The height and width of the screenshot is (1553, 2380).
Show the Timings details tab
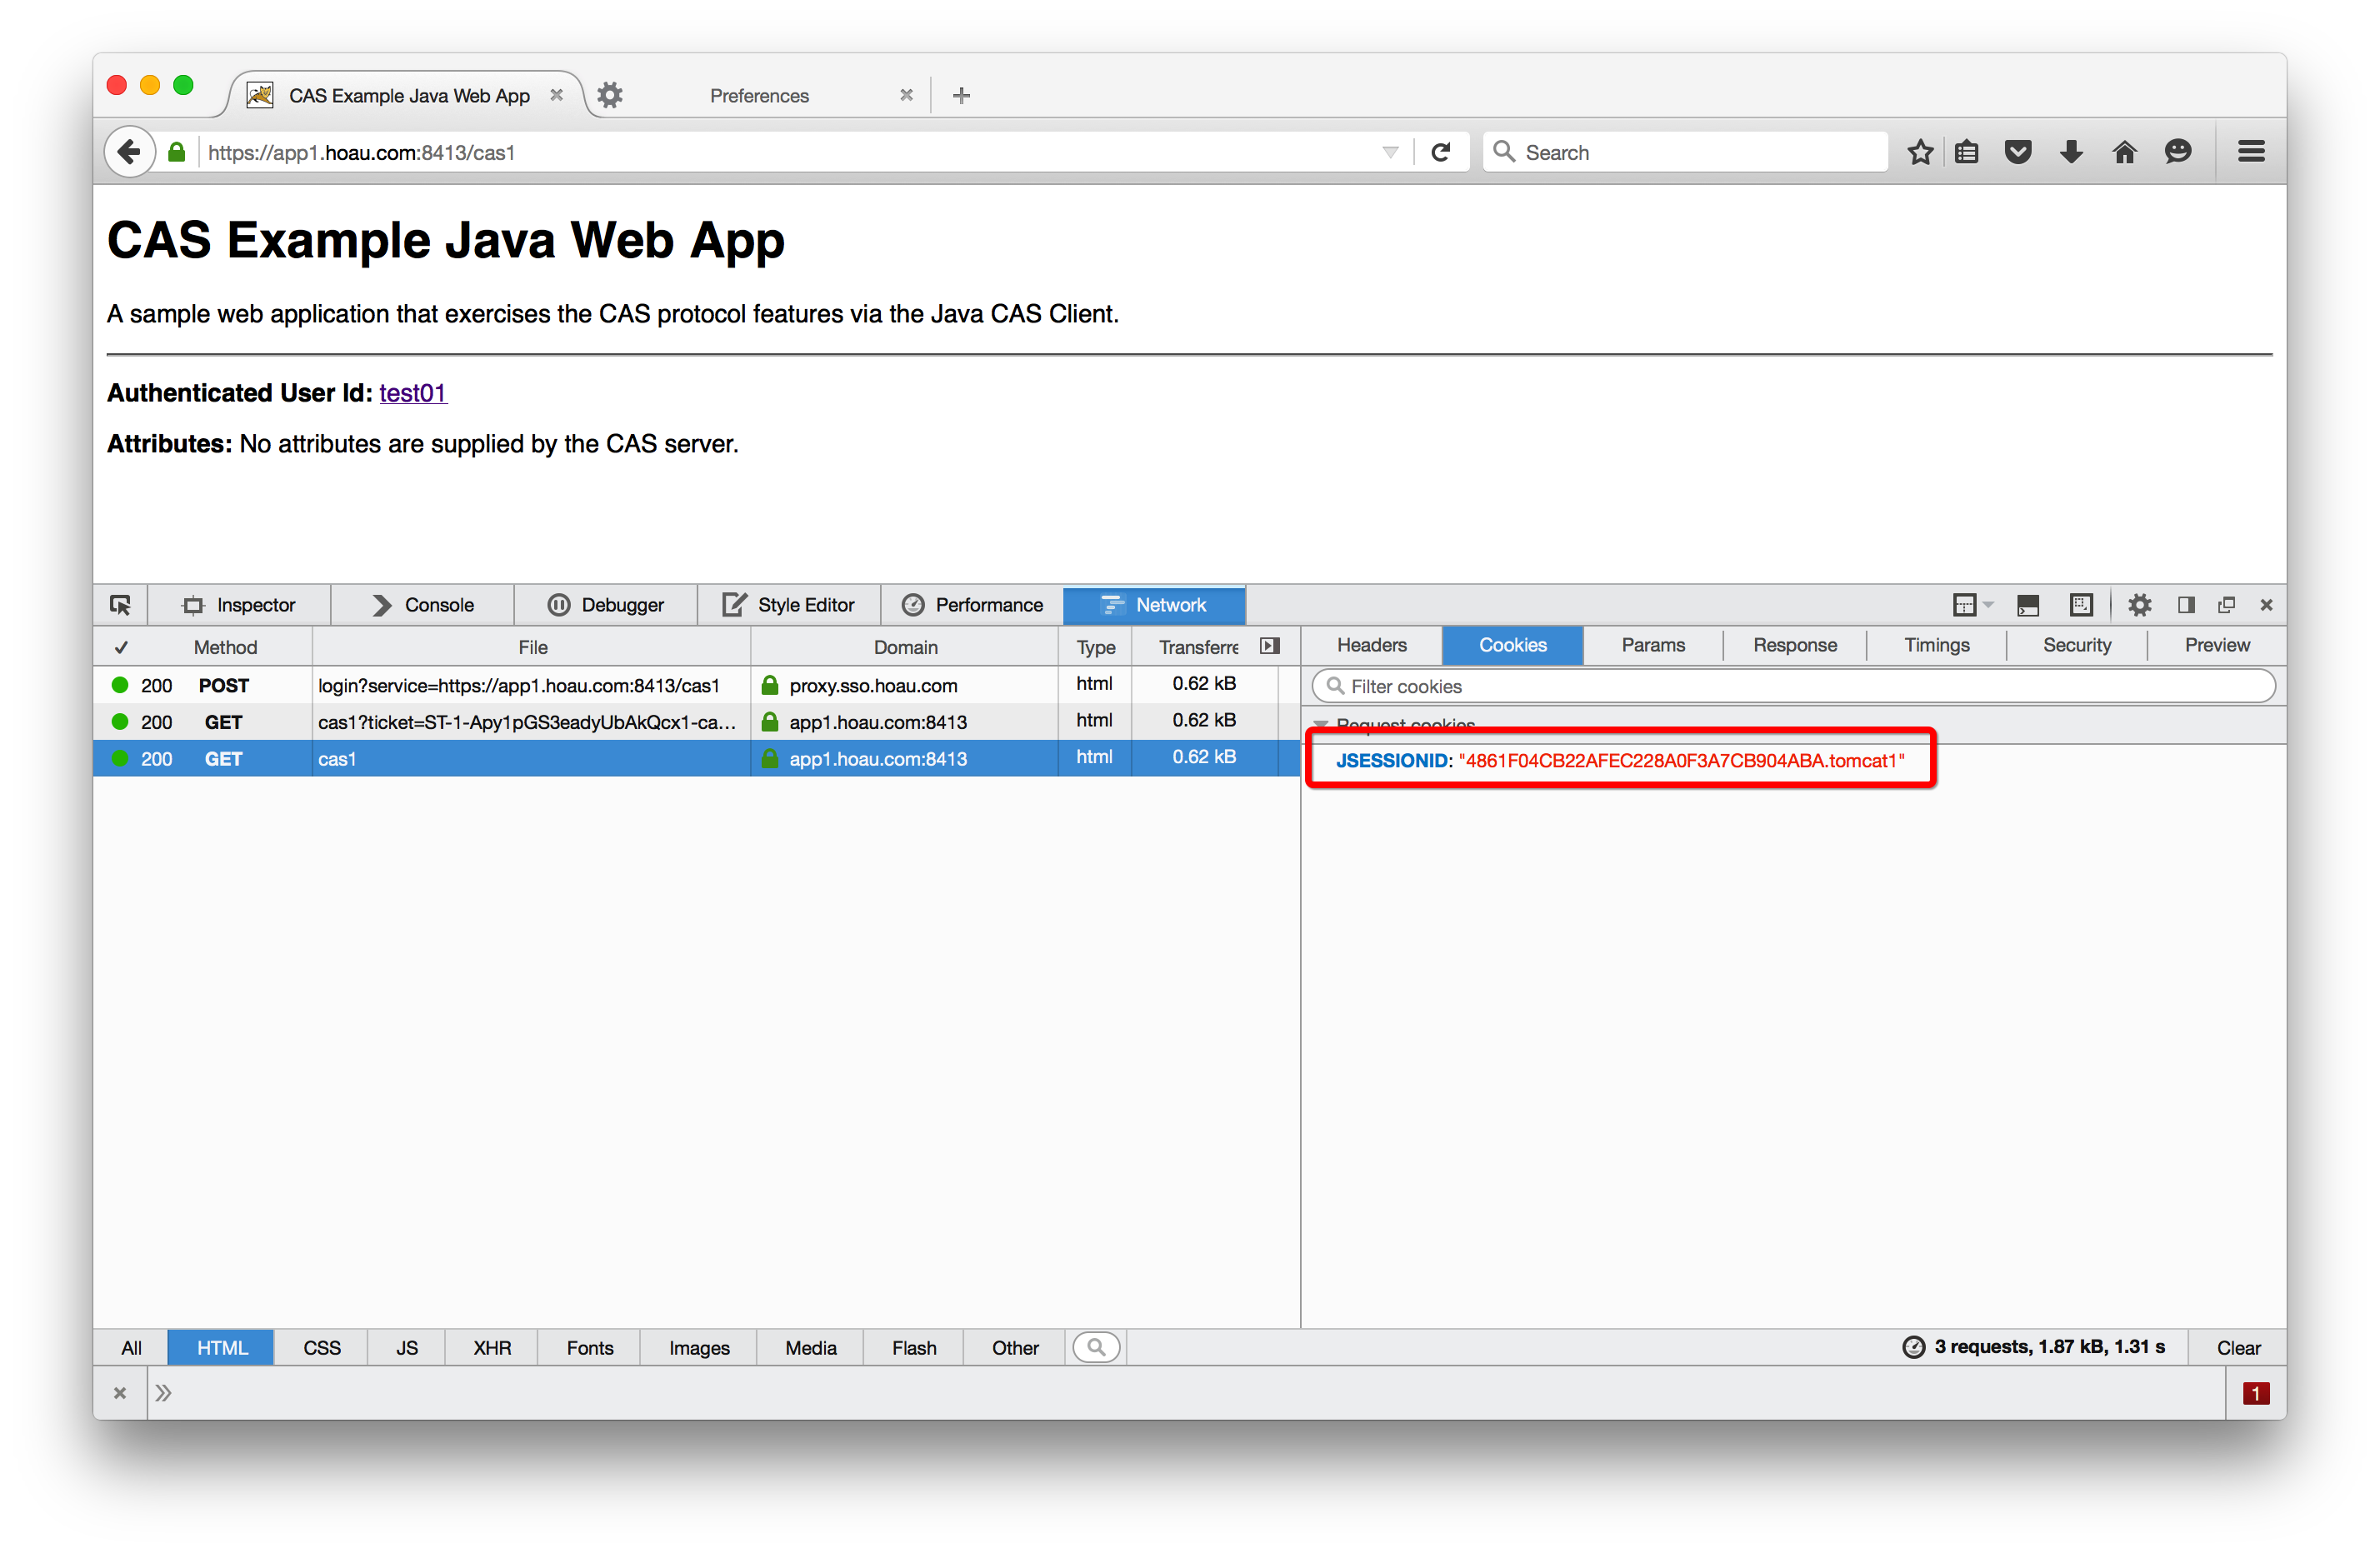1937,645
